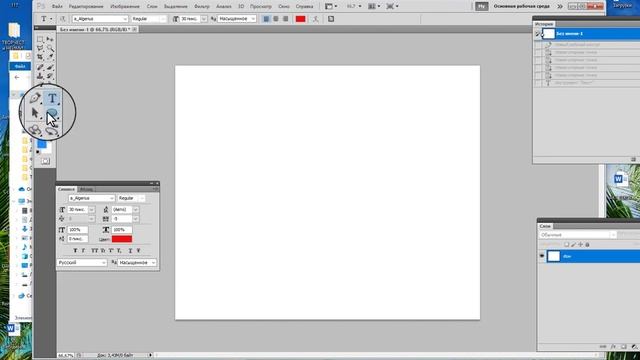Open anti-aliasing dropdown in options bar
The height and width of the screenshot is (360, 640).
(x=253, y=19)
